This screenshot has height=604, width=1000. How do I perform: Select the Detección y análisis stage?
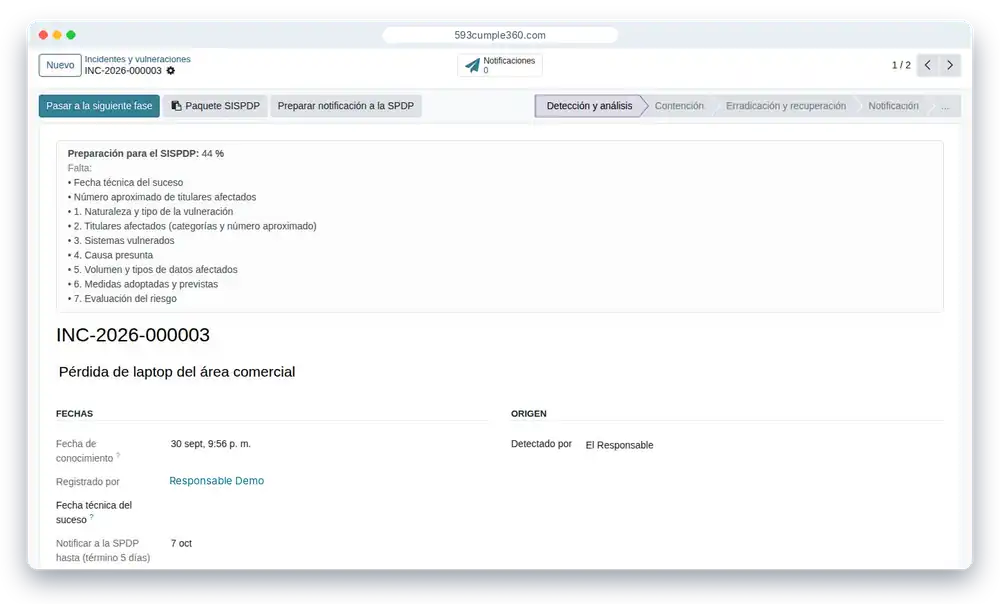coord(589,106)
